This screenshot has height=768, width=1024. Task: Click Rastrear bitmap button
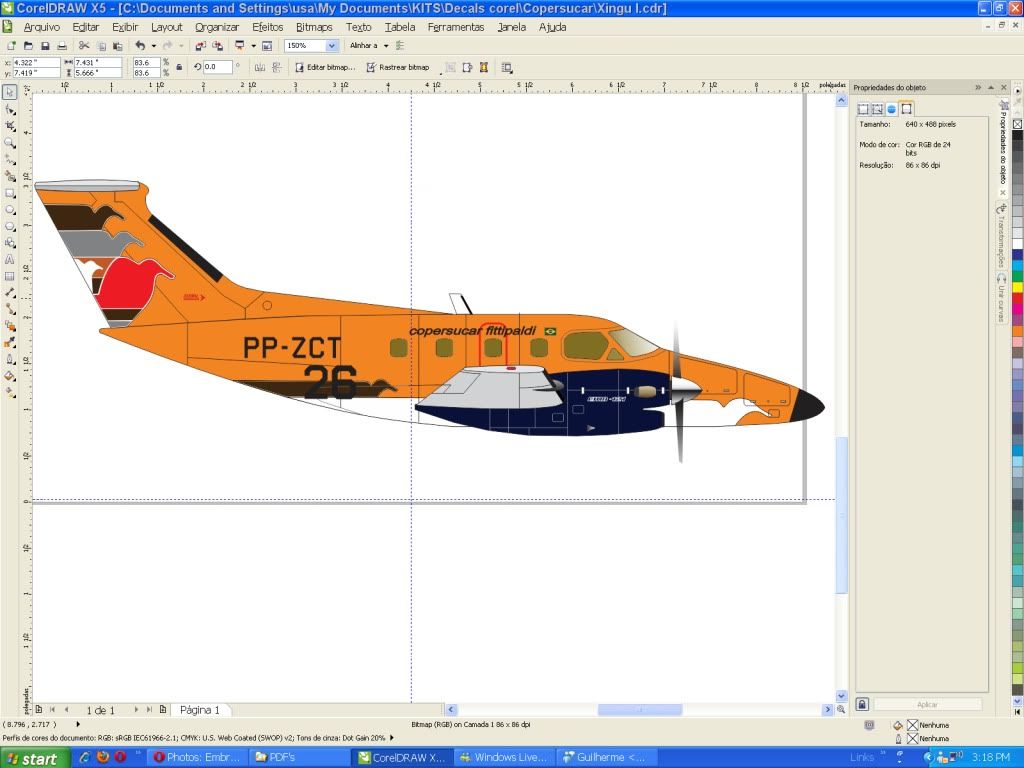pos(398,67)
